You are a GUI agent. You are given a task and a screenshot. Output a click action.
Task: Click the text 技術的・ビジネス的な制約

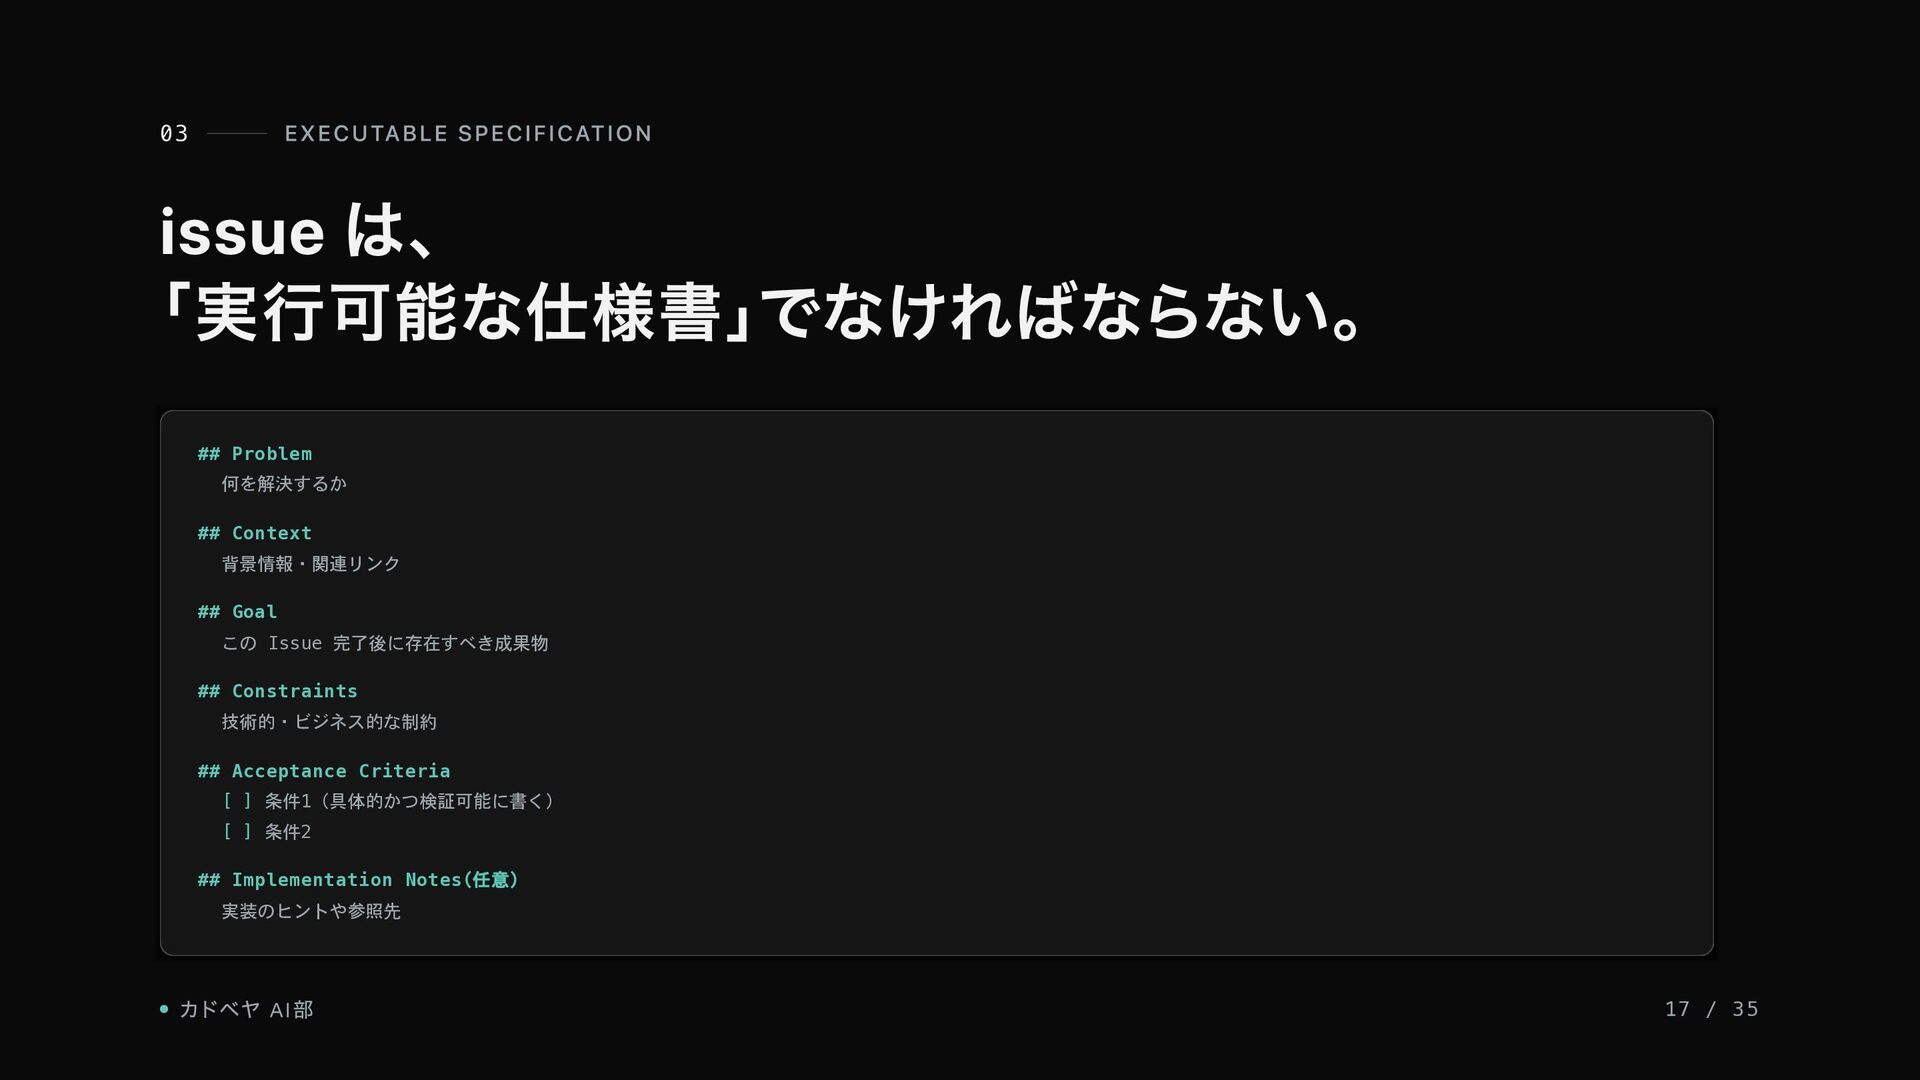(329, 722)
